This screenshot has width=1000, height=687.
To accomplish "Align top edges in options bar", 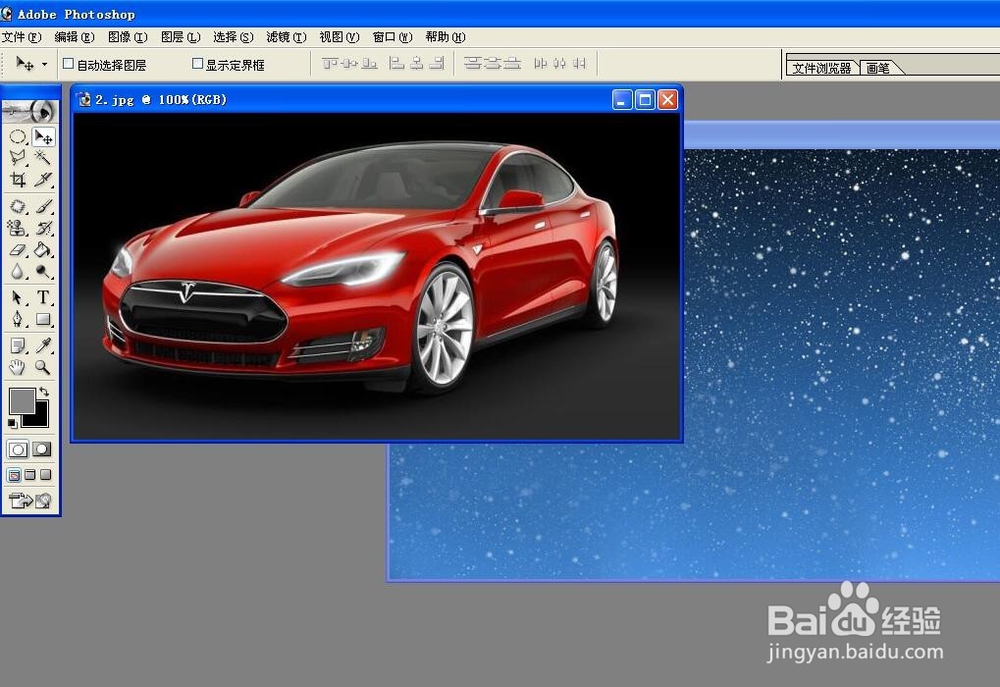I will pos(330,63).
